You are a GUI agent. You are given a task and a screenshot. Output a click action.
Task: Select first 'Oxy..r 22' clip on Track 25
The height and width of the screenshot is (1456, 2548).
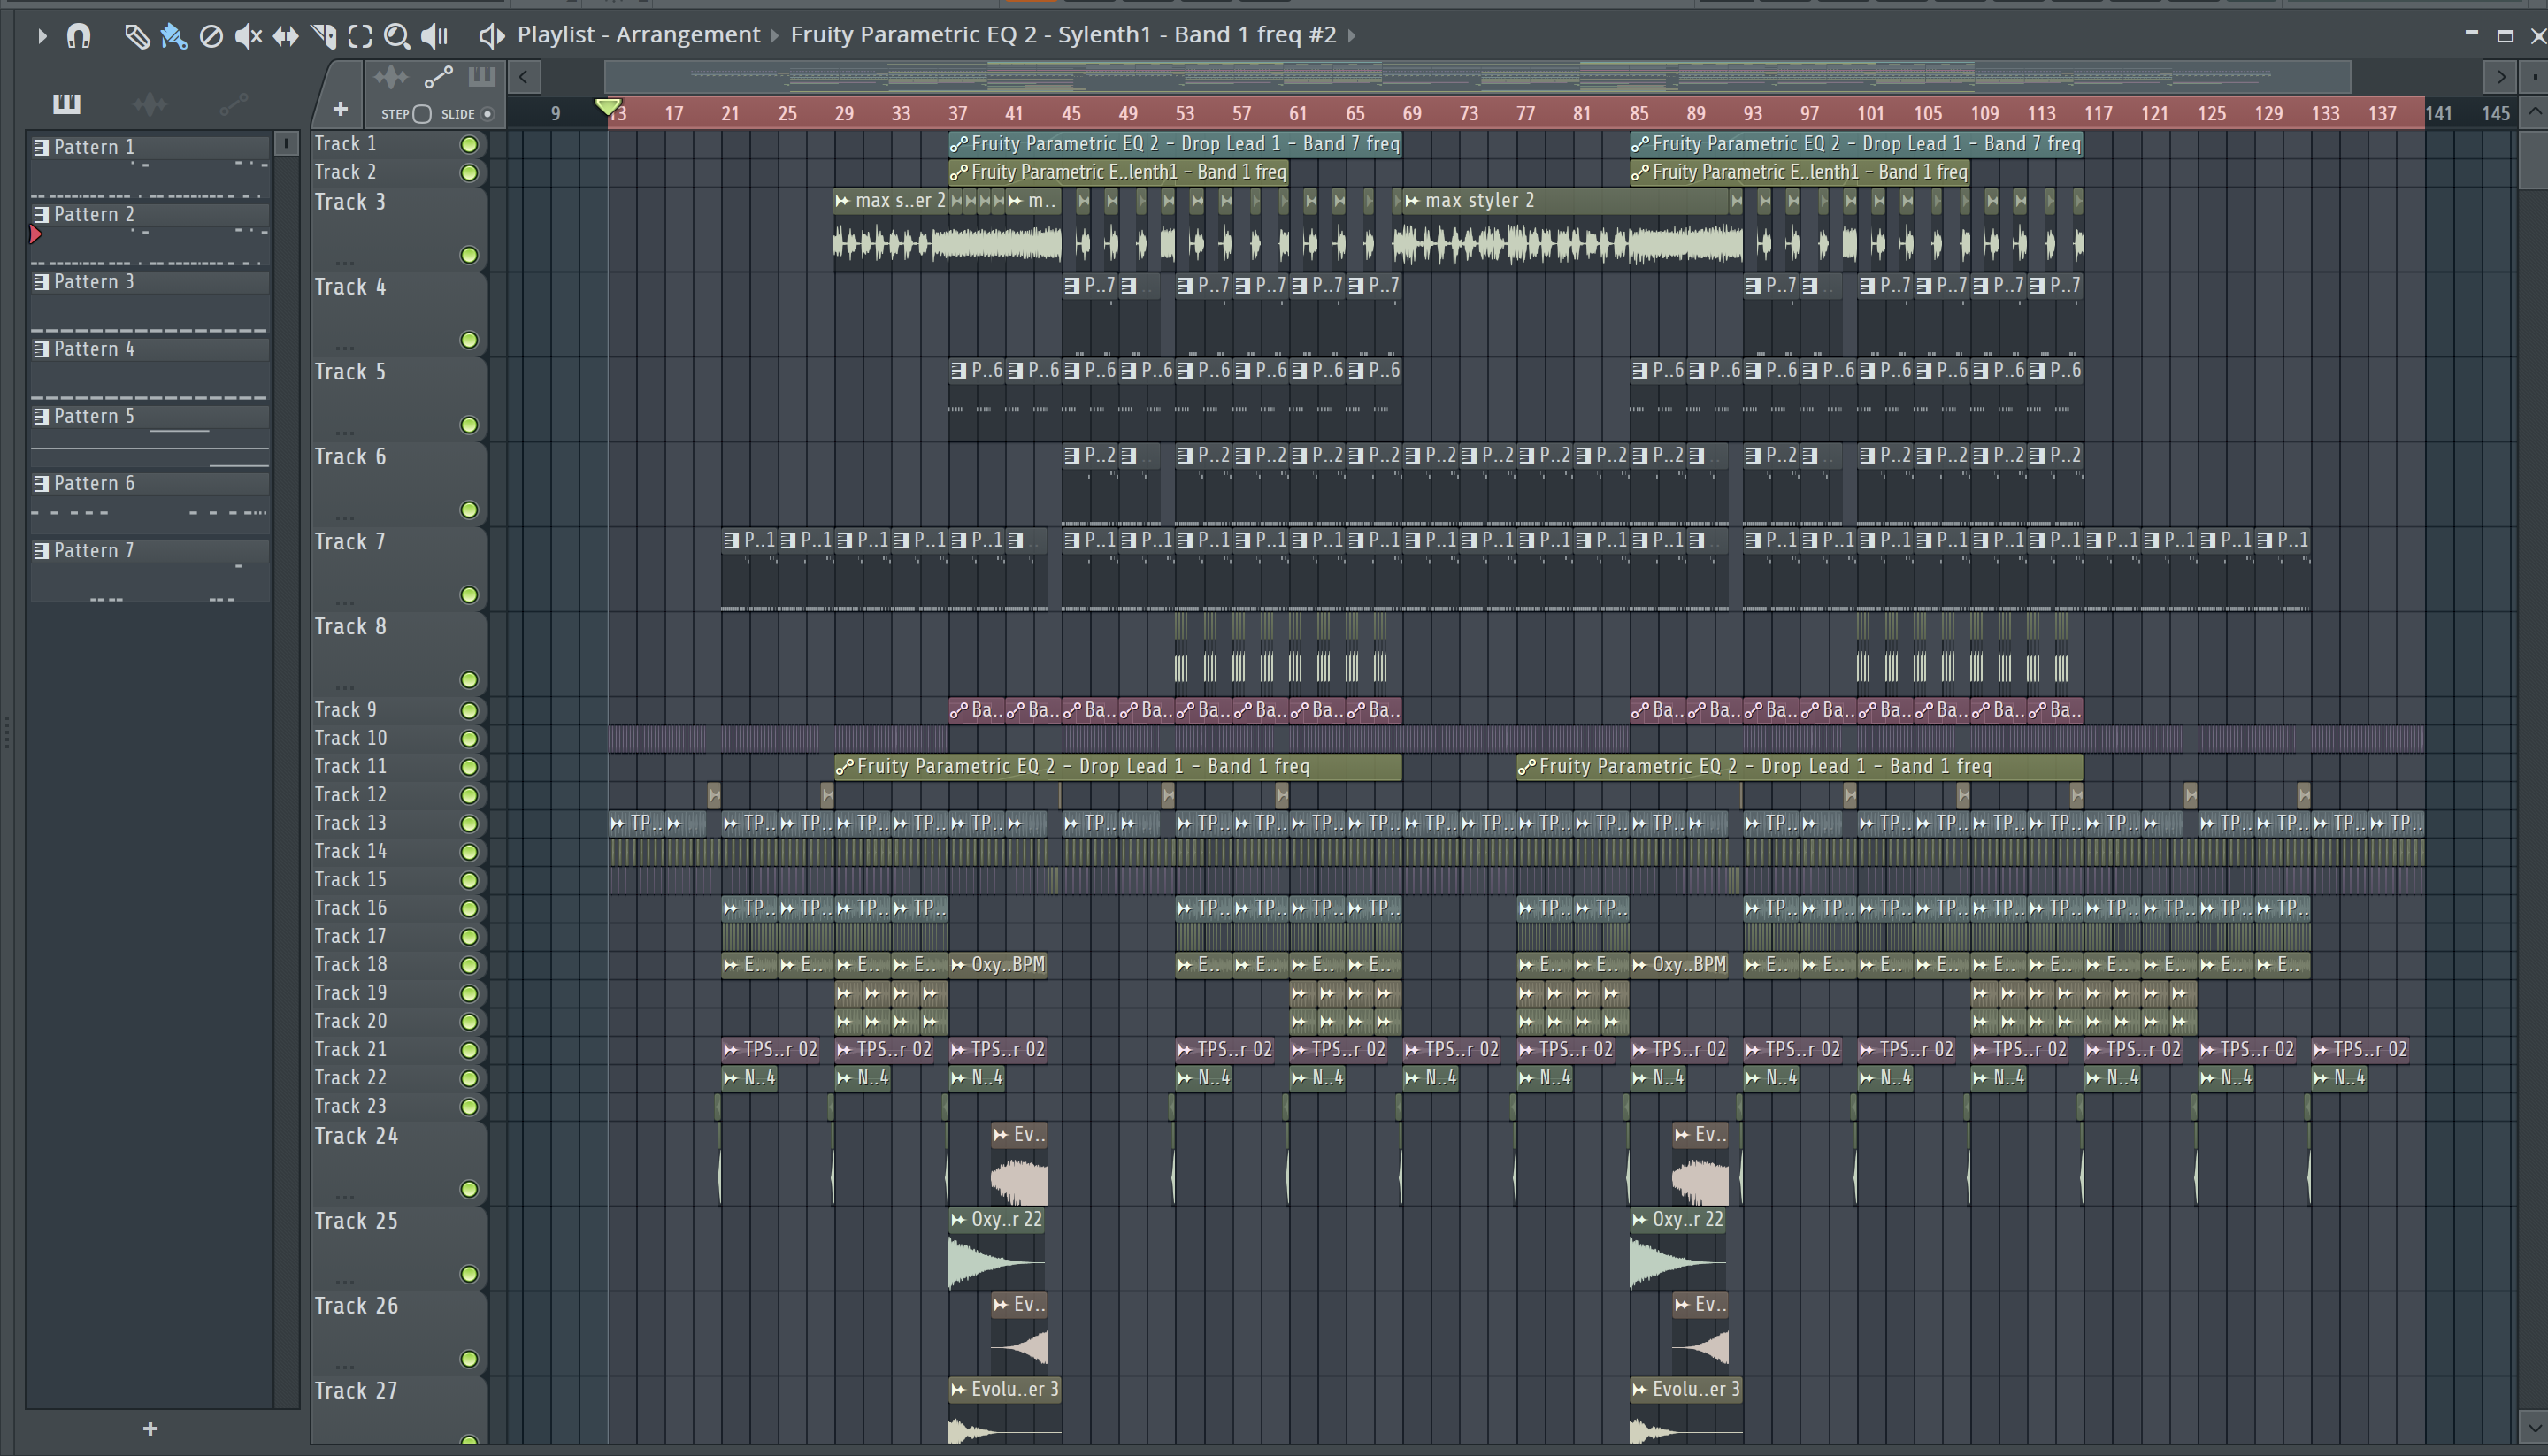point(997,1248)
